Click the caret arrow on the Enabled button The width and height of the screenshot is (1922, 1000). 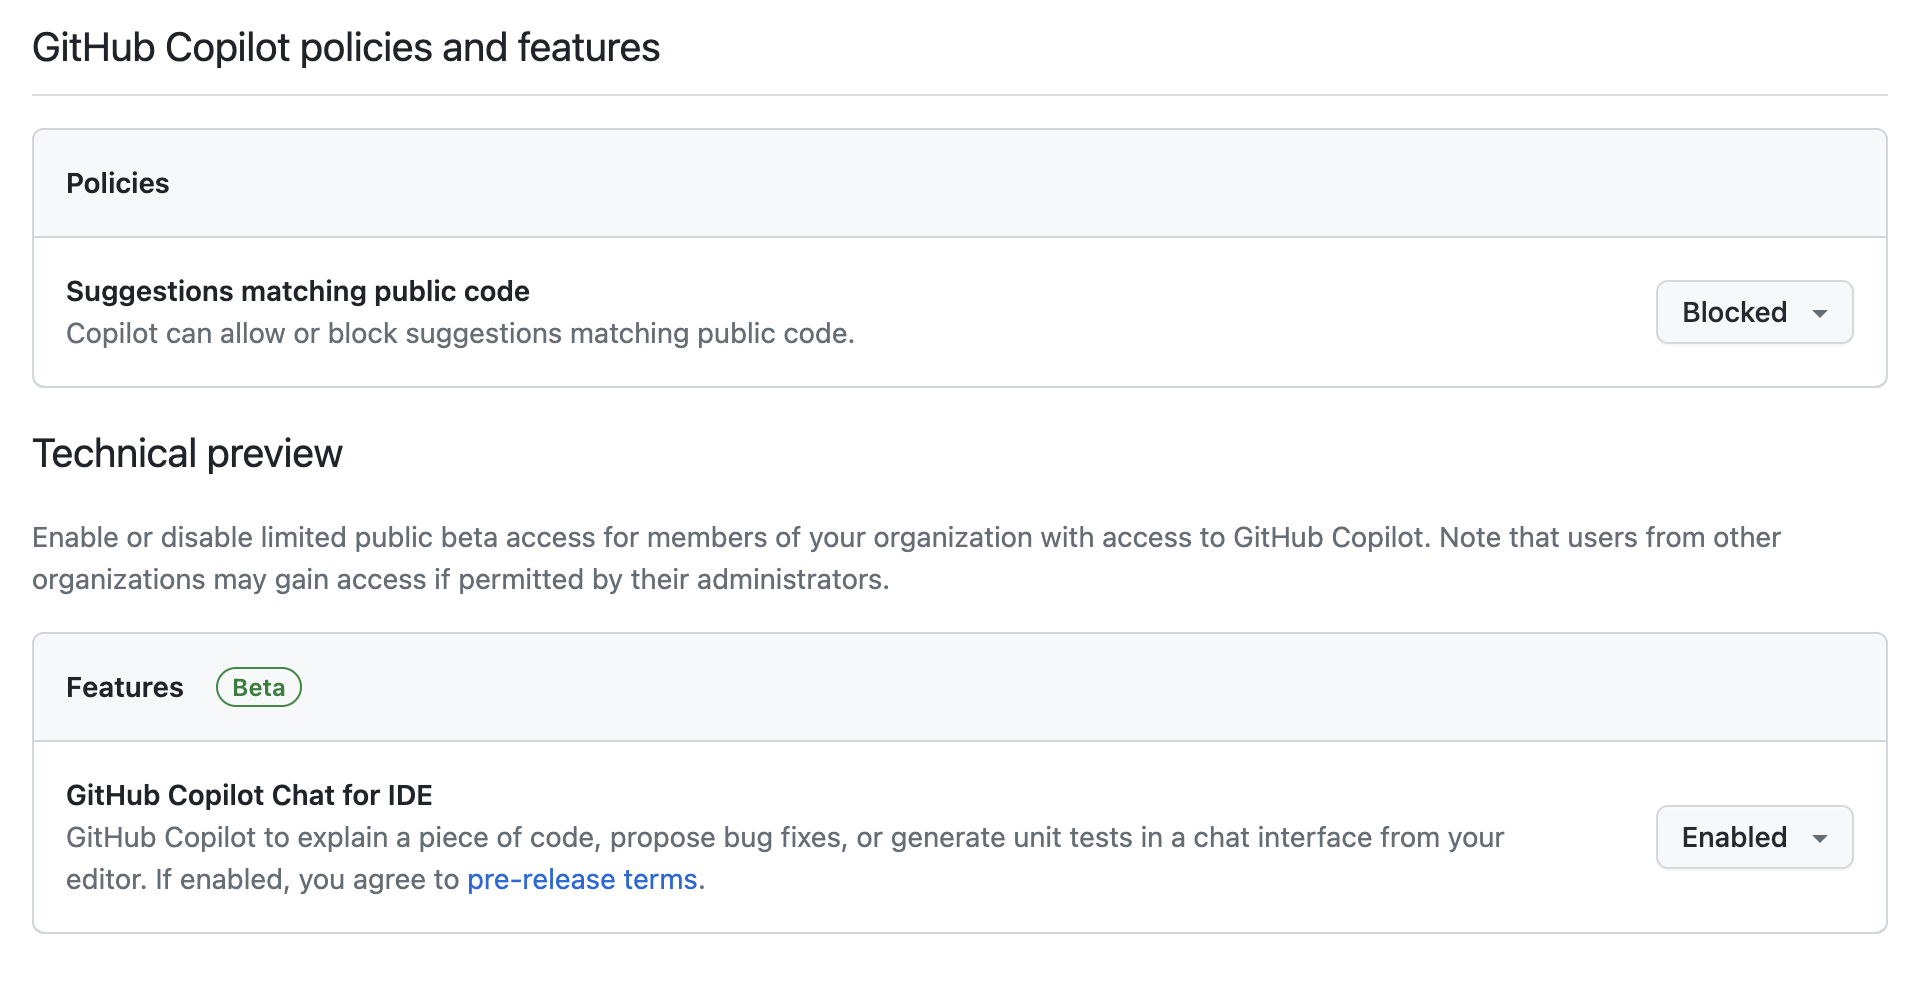pos(1820,837)
